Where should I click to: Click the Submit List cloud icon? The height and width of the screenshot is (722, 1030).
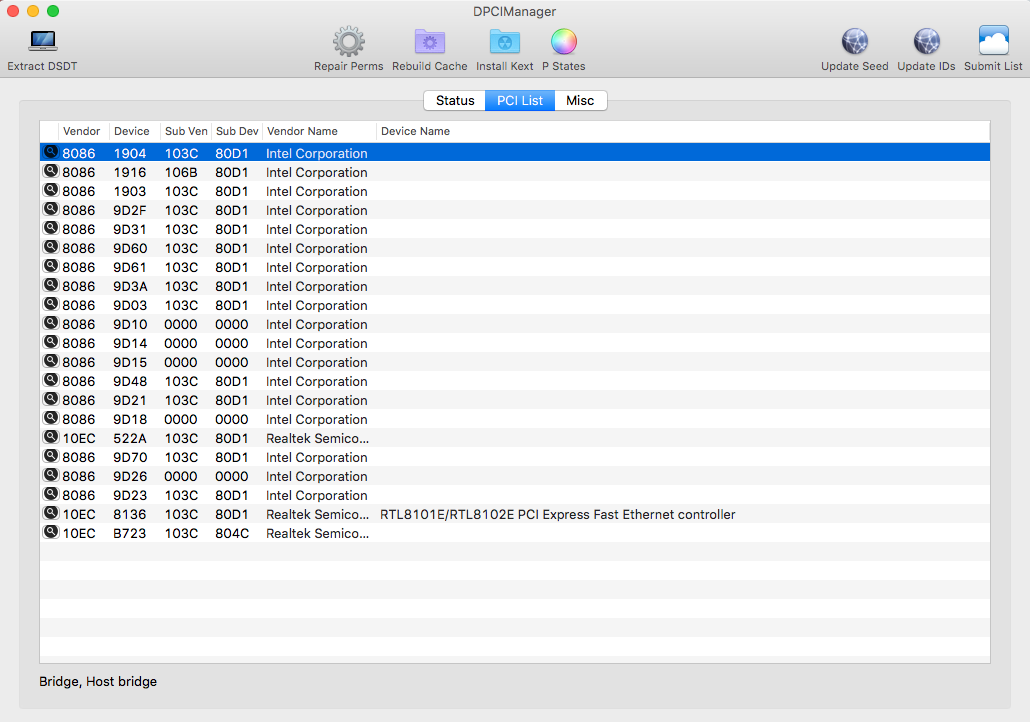(993, 42)
